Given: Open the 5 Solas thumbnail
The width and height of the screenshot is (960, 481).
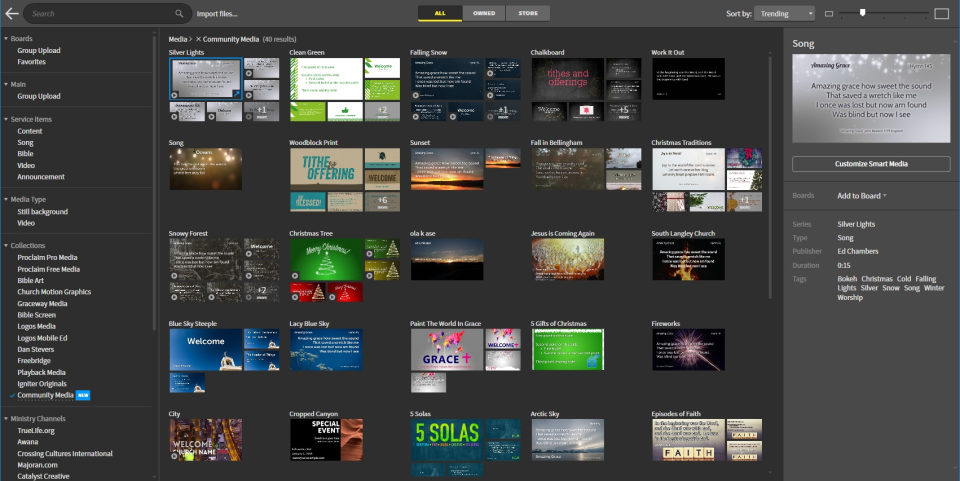Looking at the screenshot, I should tap(447, 439).
